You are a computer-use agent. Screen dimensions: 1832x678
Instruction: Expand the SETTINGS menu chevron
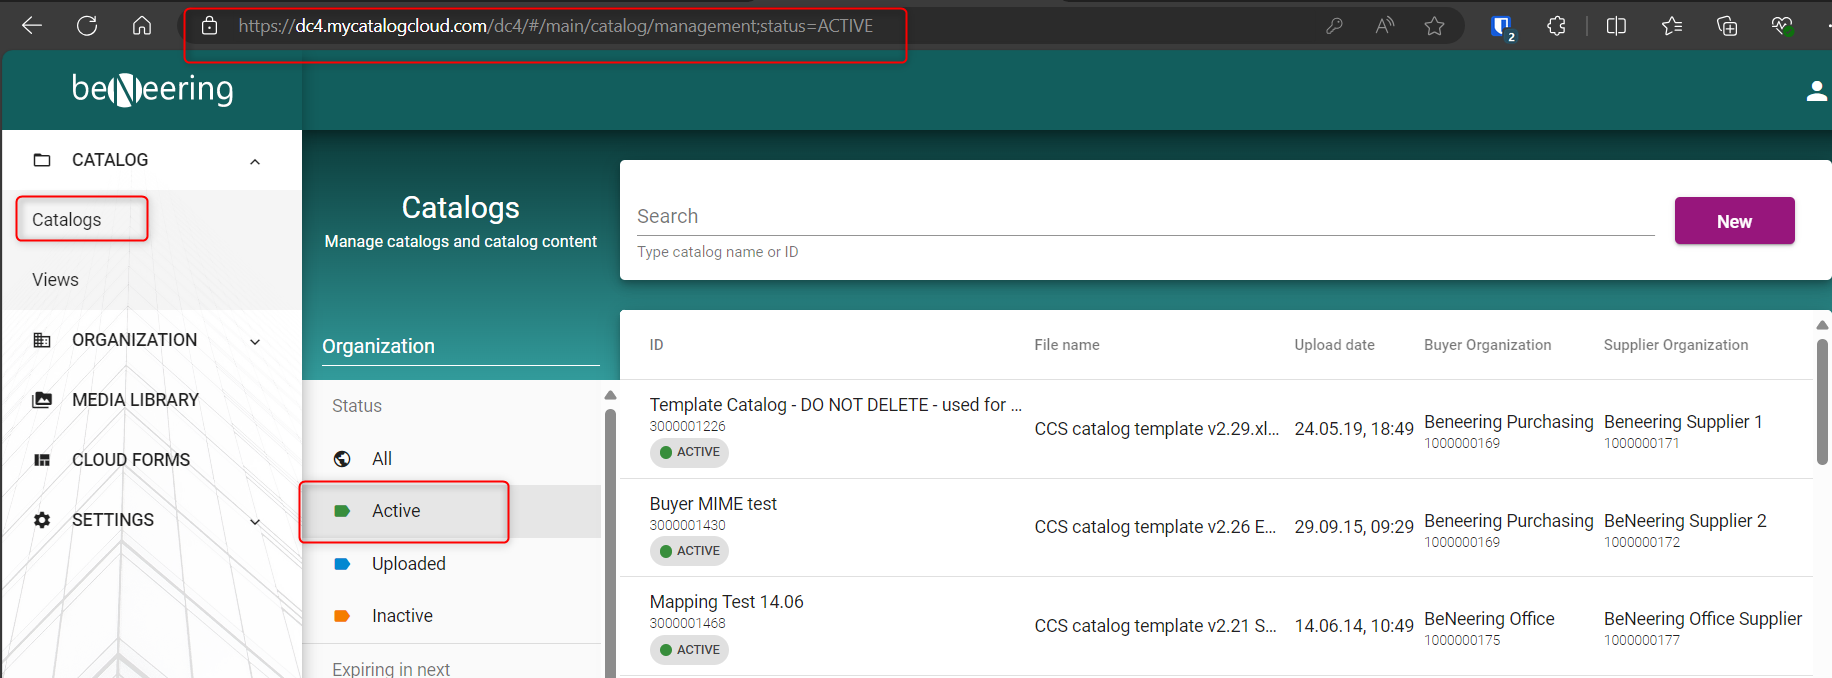pyautogui.click(x=255, y=521)
